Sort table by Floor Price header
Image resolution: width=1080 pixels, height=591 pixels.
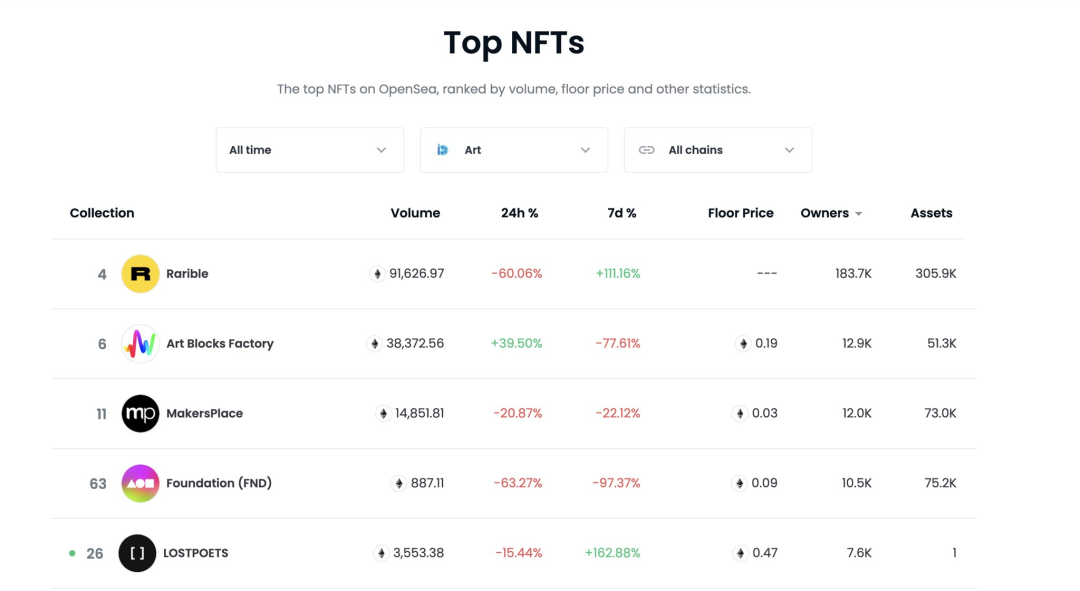point(740,213)
